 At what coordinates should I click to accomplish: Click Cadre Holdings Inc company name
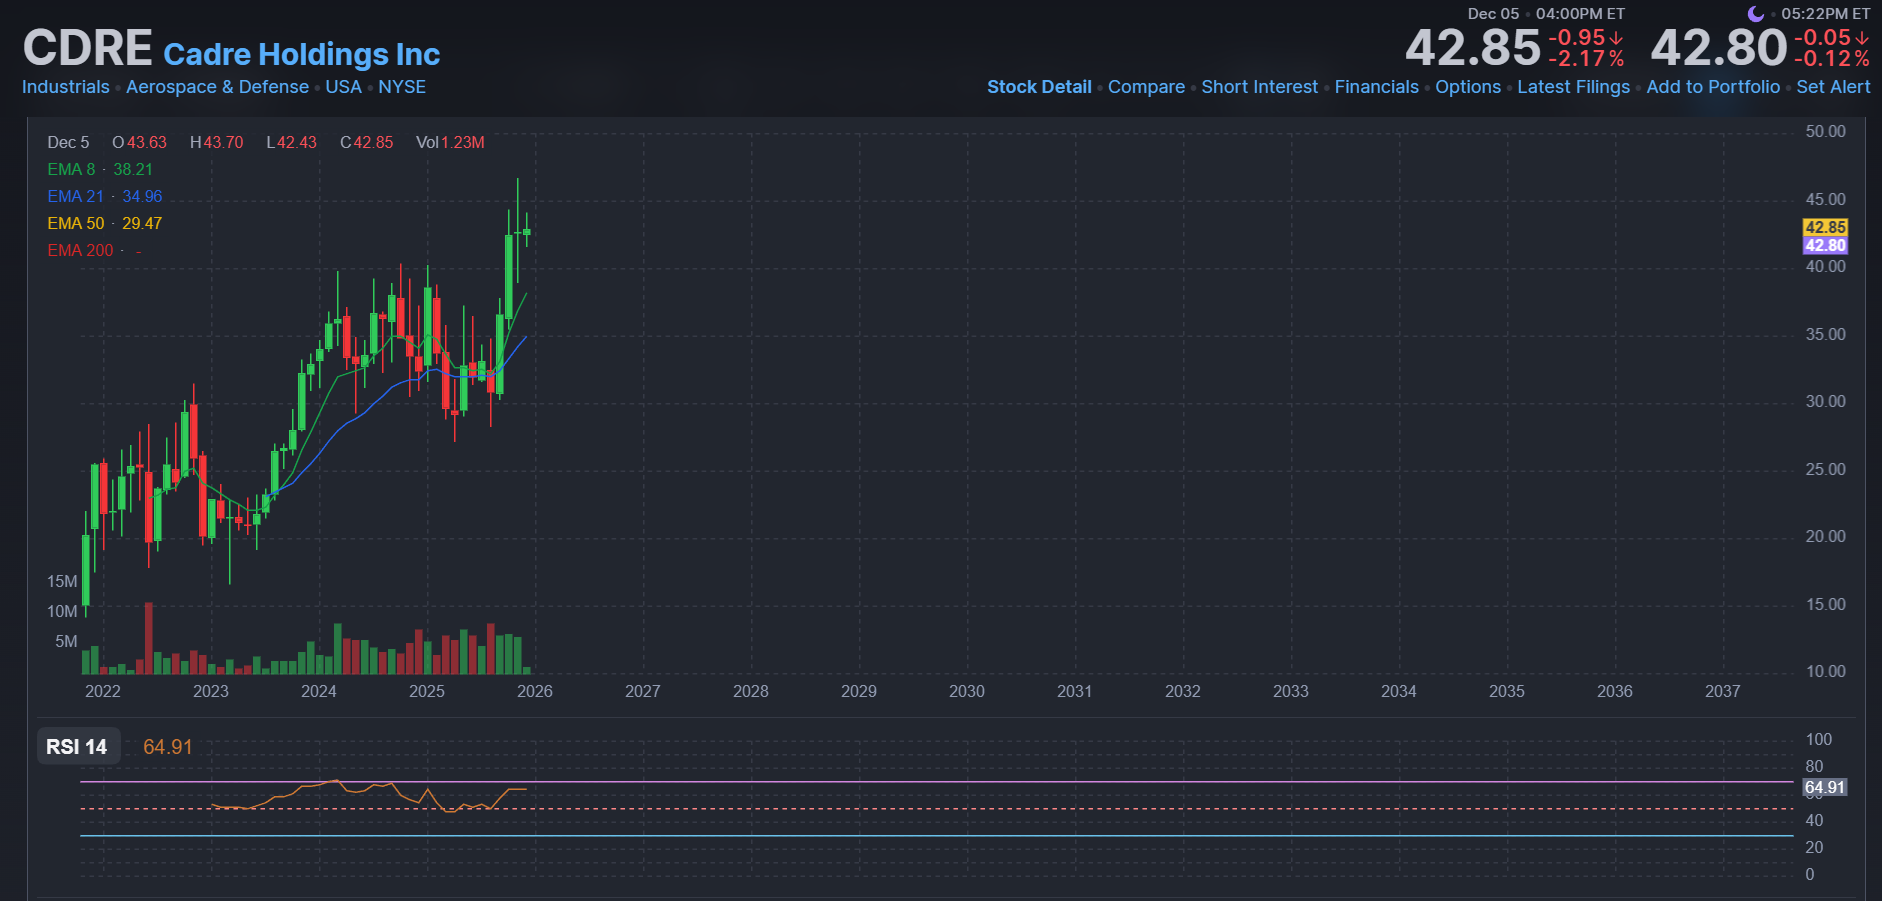tap(302, 54)
